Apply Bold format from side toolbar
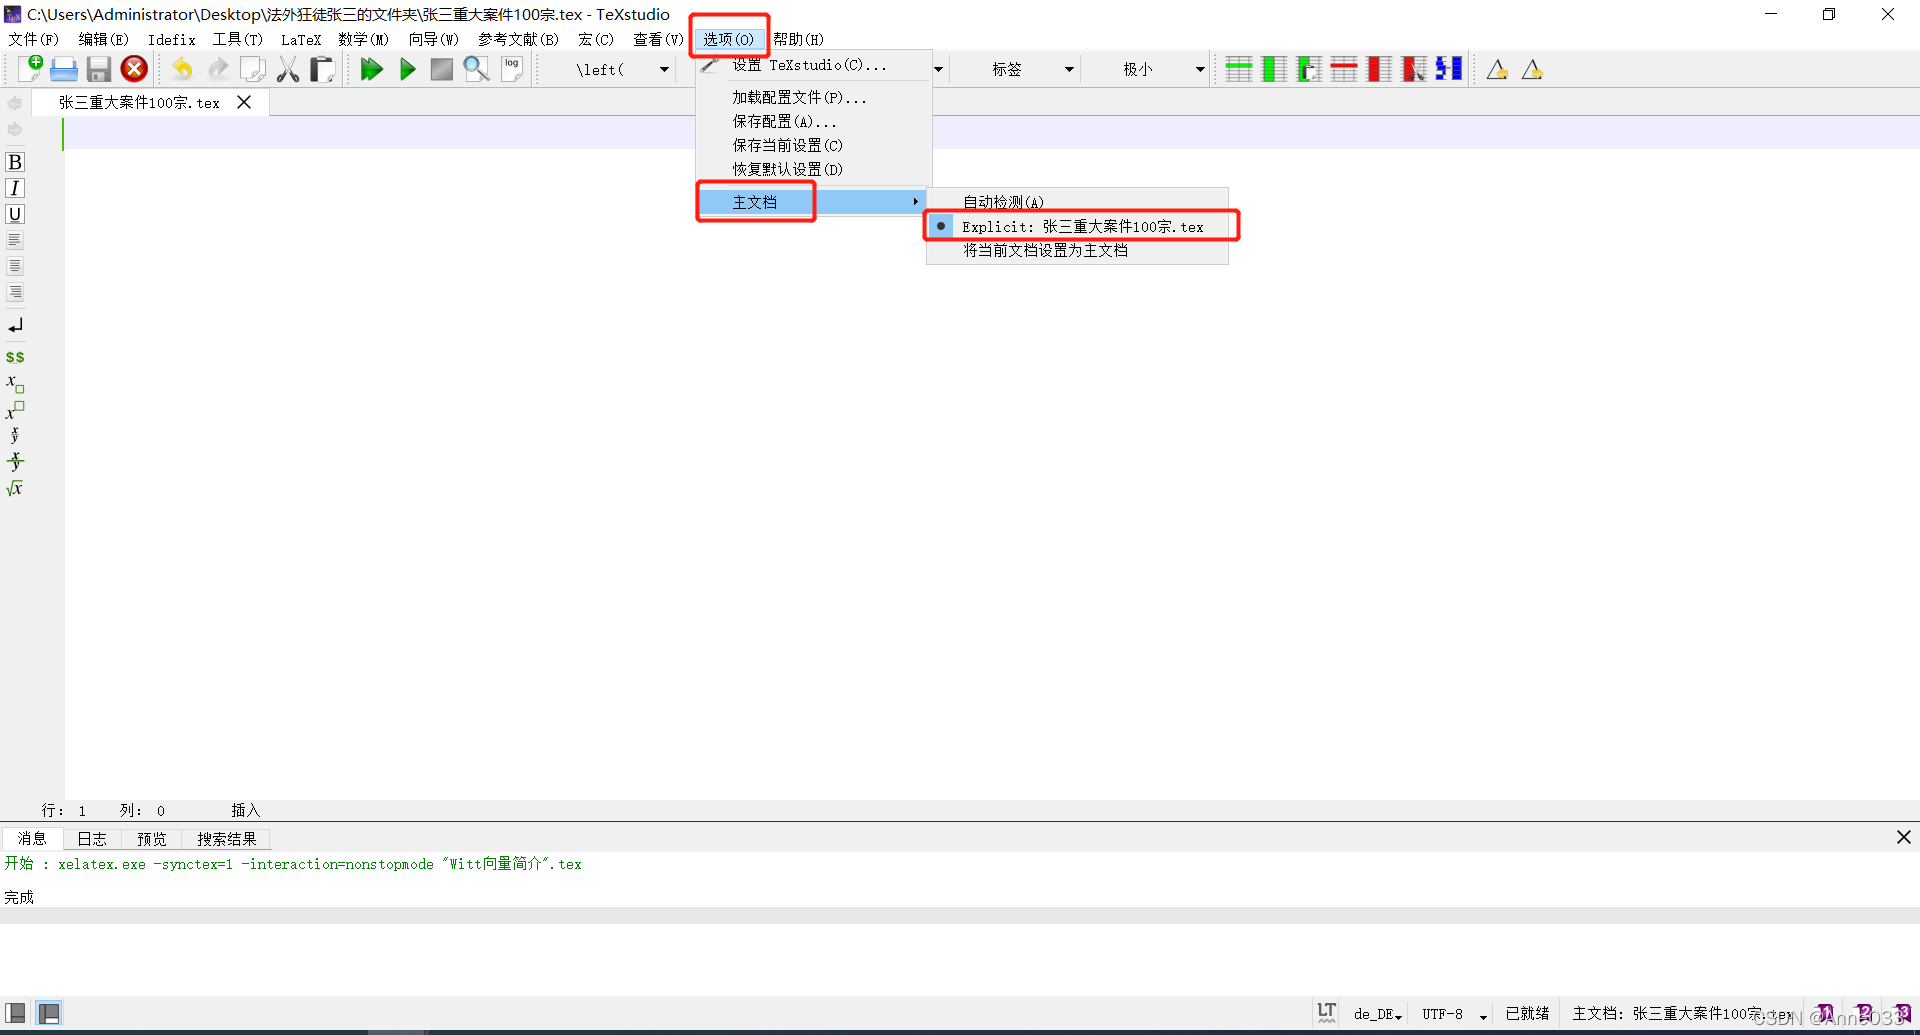 coord(15,162)
